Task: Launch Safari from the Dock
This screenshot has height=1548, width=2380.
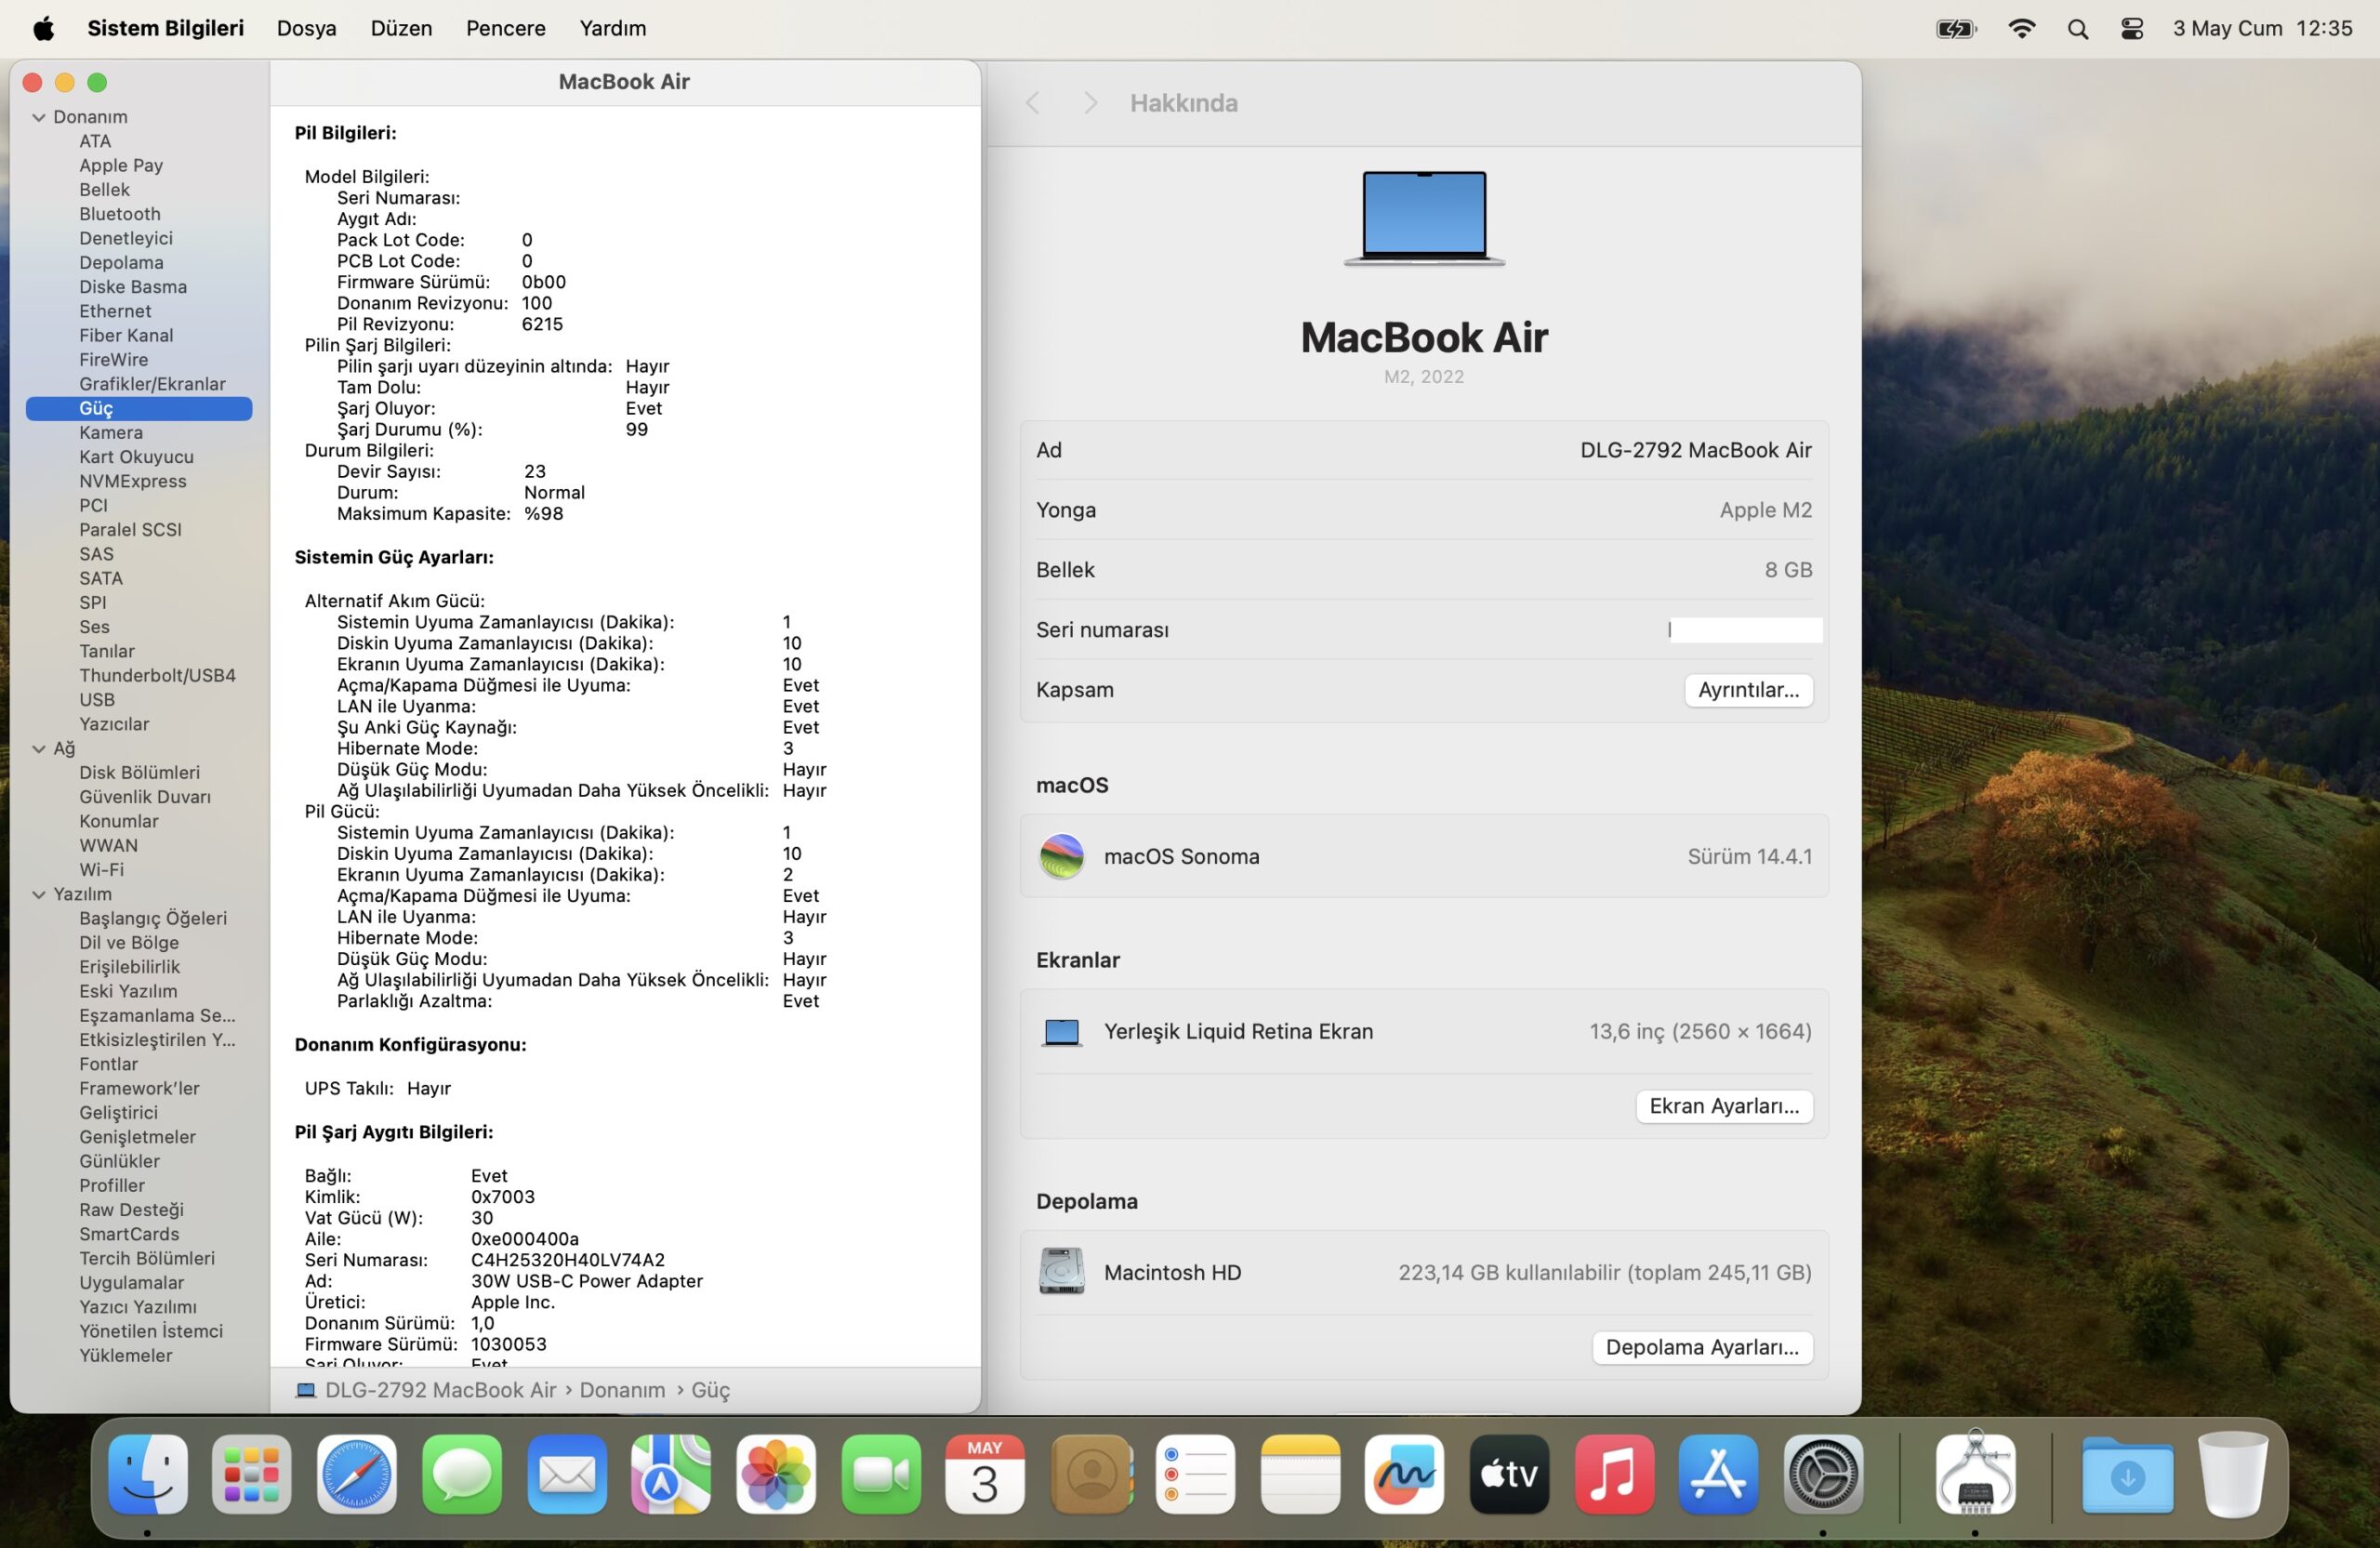Action: click(x=357, y=1474)
